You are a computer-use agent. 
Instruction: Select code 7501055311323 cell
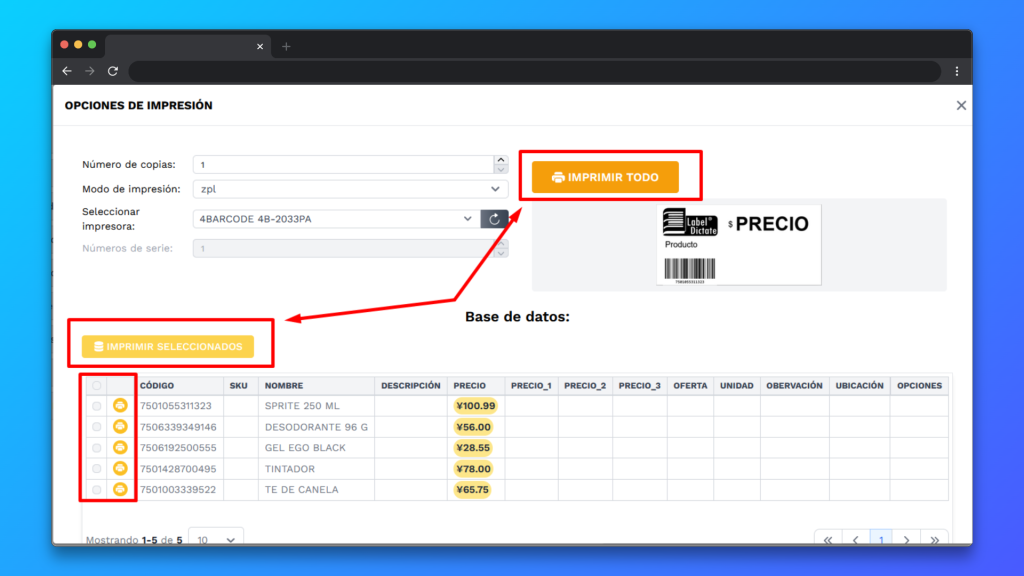click(x=176, y=406)
